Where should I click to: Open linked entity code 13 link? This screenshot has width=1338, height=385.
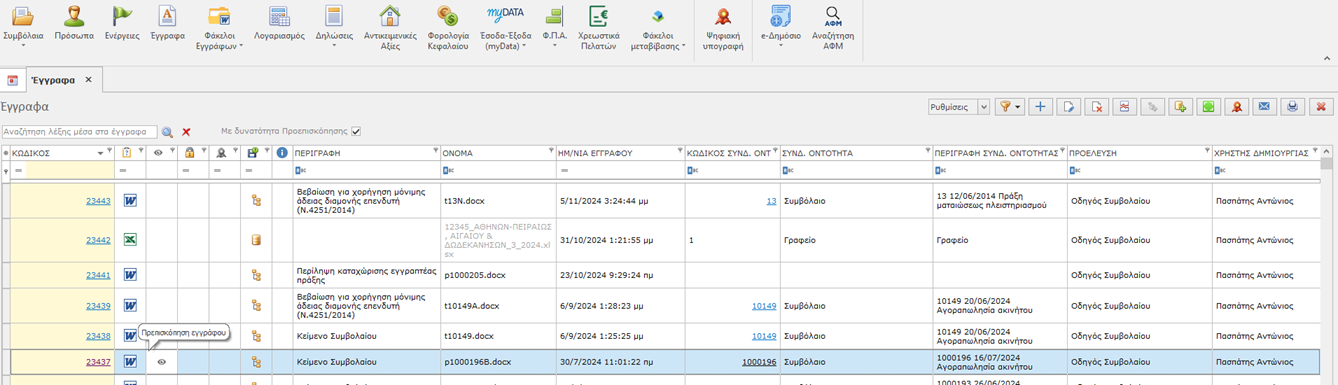[x=771, y=200]
